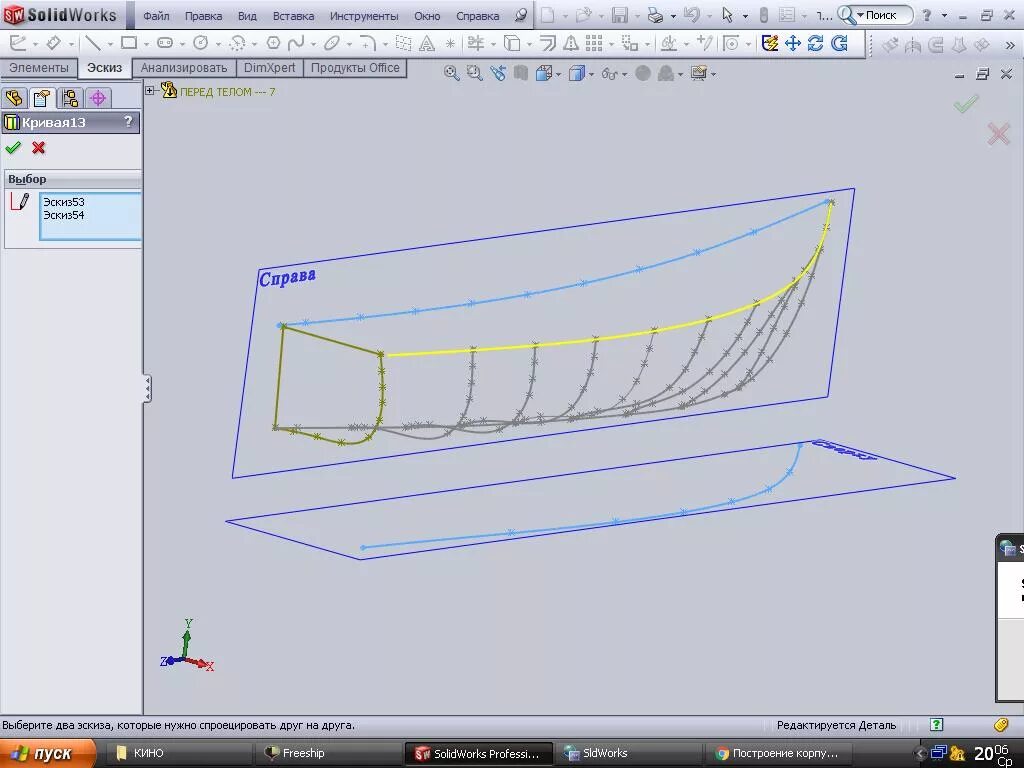Select the Trim Entities tool
Screen dimensions: 1024x768
tap(476, 43)
